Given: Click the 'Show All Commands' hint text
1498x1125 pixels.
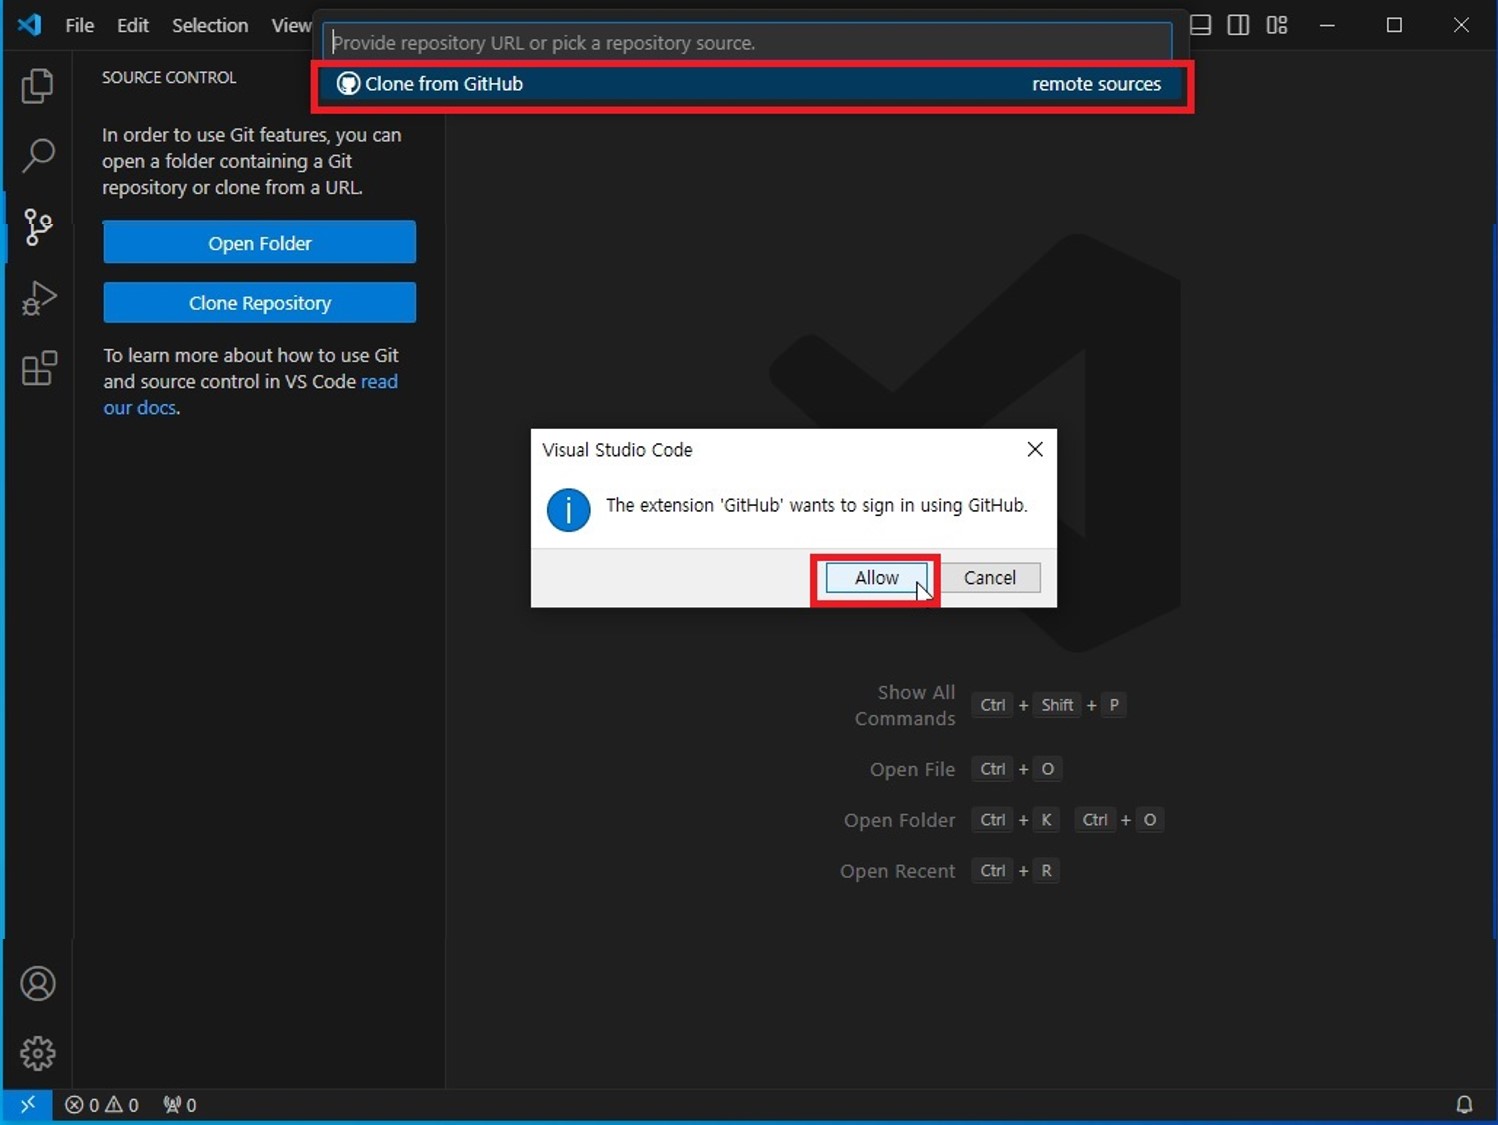Looking at the screenshot, I should 904,705.
